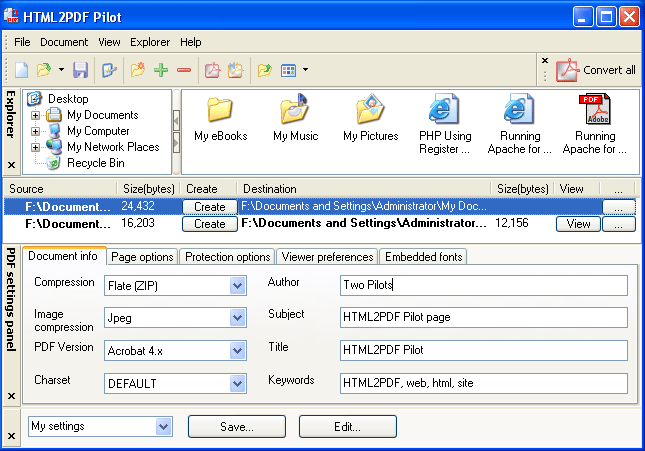Click the Subject input field

tap(484, 317)
